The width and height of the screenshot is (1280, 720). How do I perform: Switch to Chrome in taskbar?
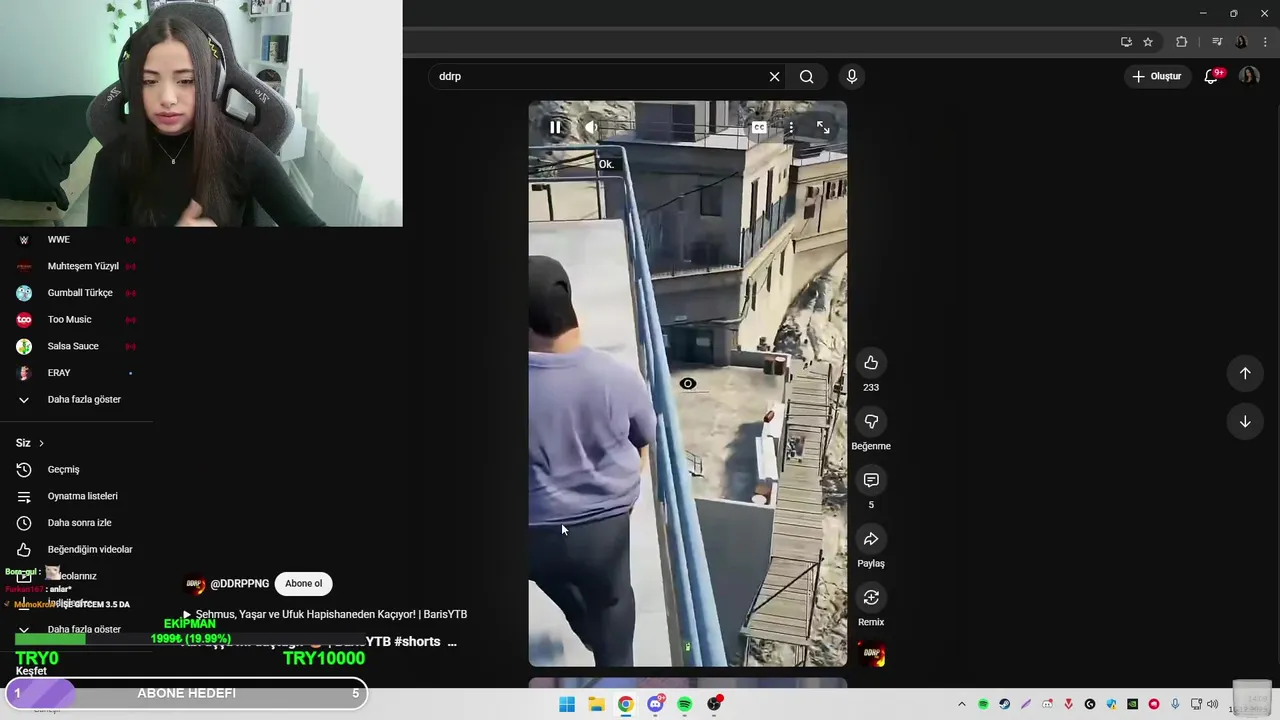625,705
